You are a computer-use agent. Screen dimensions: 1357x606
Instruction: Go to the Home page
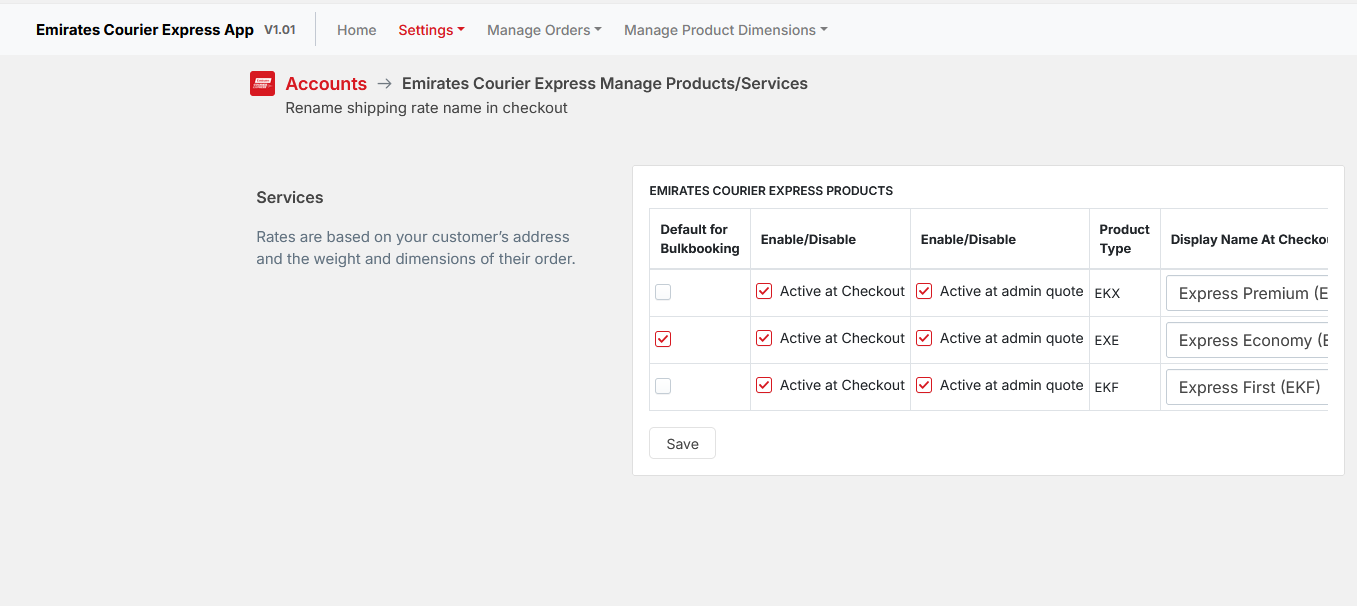[357, 30]
